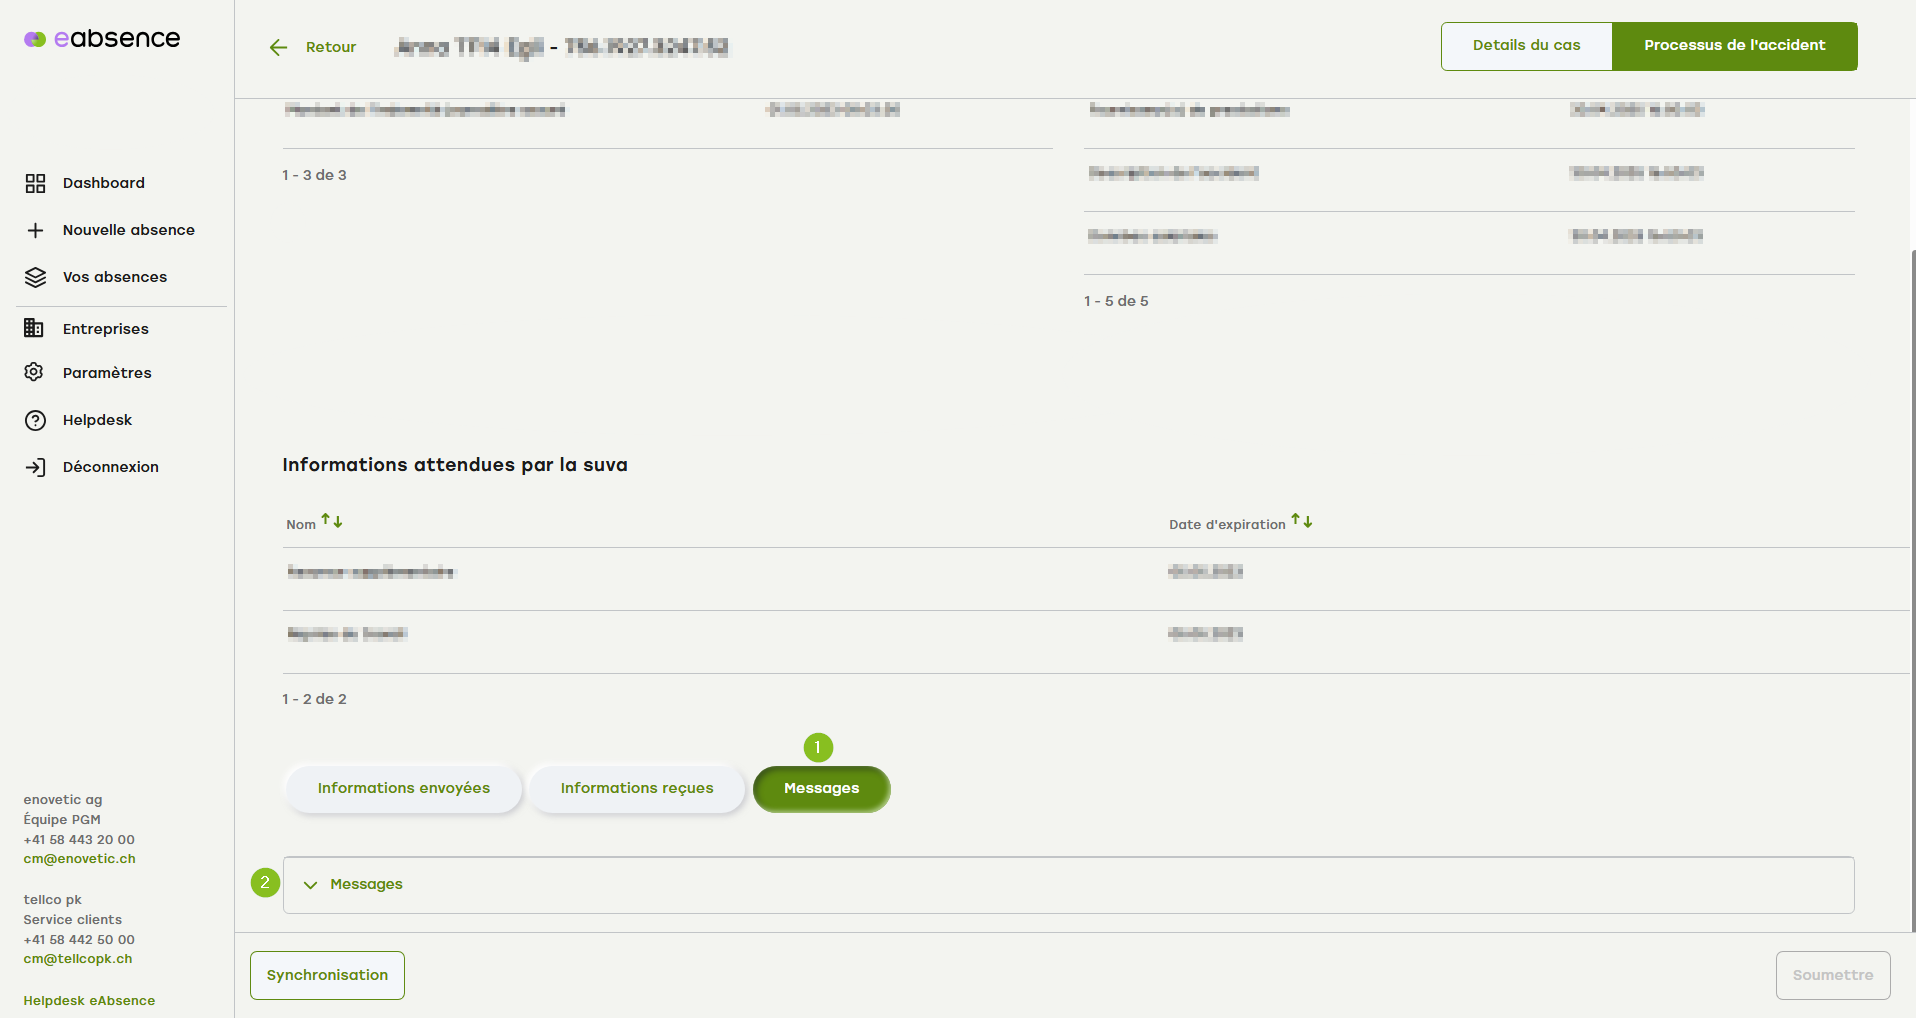Click the plus icon for Nouvelle absence
This screenshot has width=1916, height=1018.
(35, 230)
